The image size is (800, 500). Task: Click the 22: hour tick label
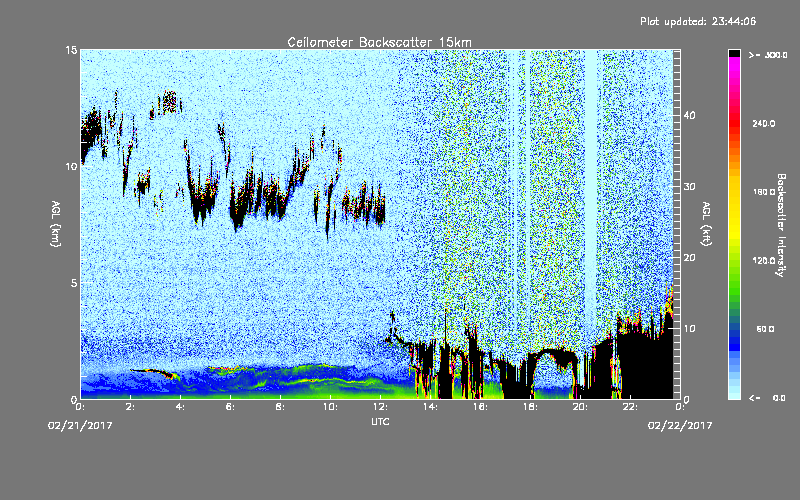point(630,407)
